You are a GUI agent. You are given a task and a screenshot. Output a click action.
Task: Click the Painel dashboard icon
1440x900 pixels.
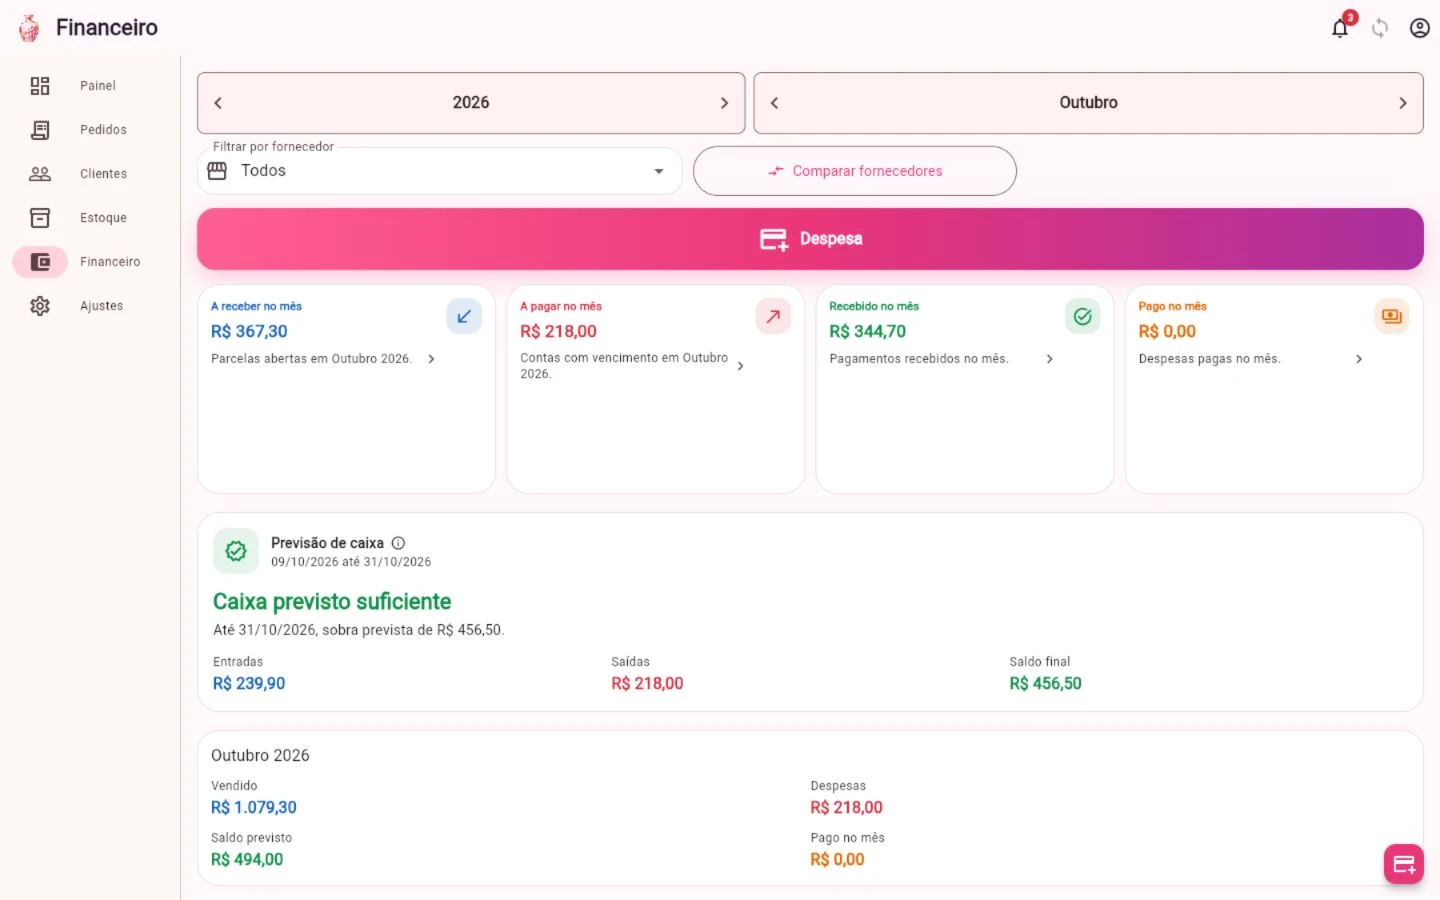click(40, 86)
